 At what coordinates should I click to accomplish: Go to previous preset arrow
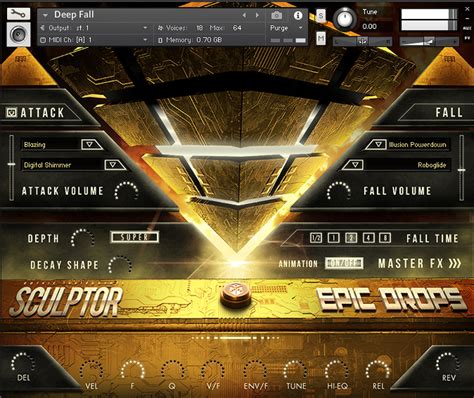244,15
